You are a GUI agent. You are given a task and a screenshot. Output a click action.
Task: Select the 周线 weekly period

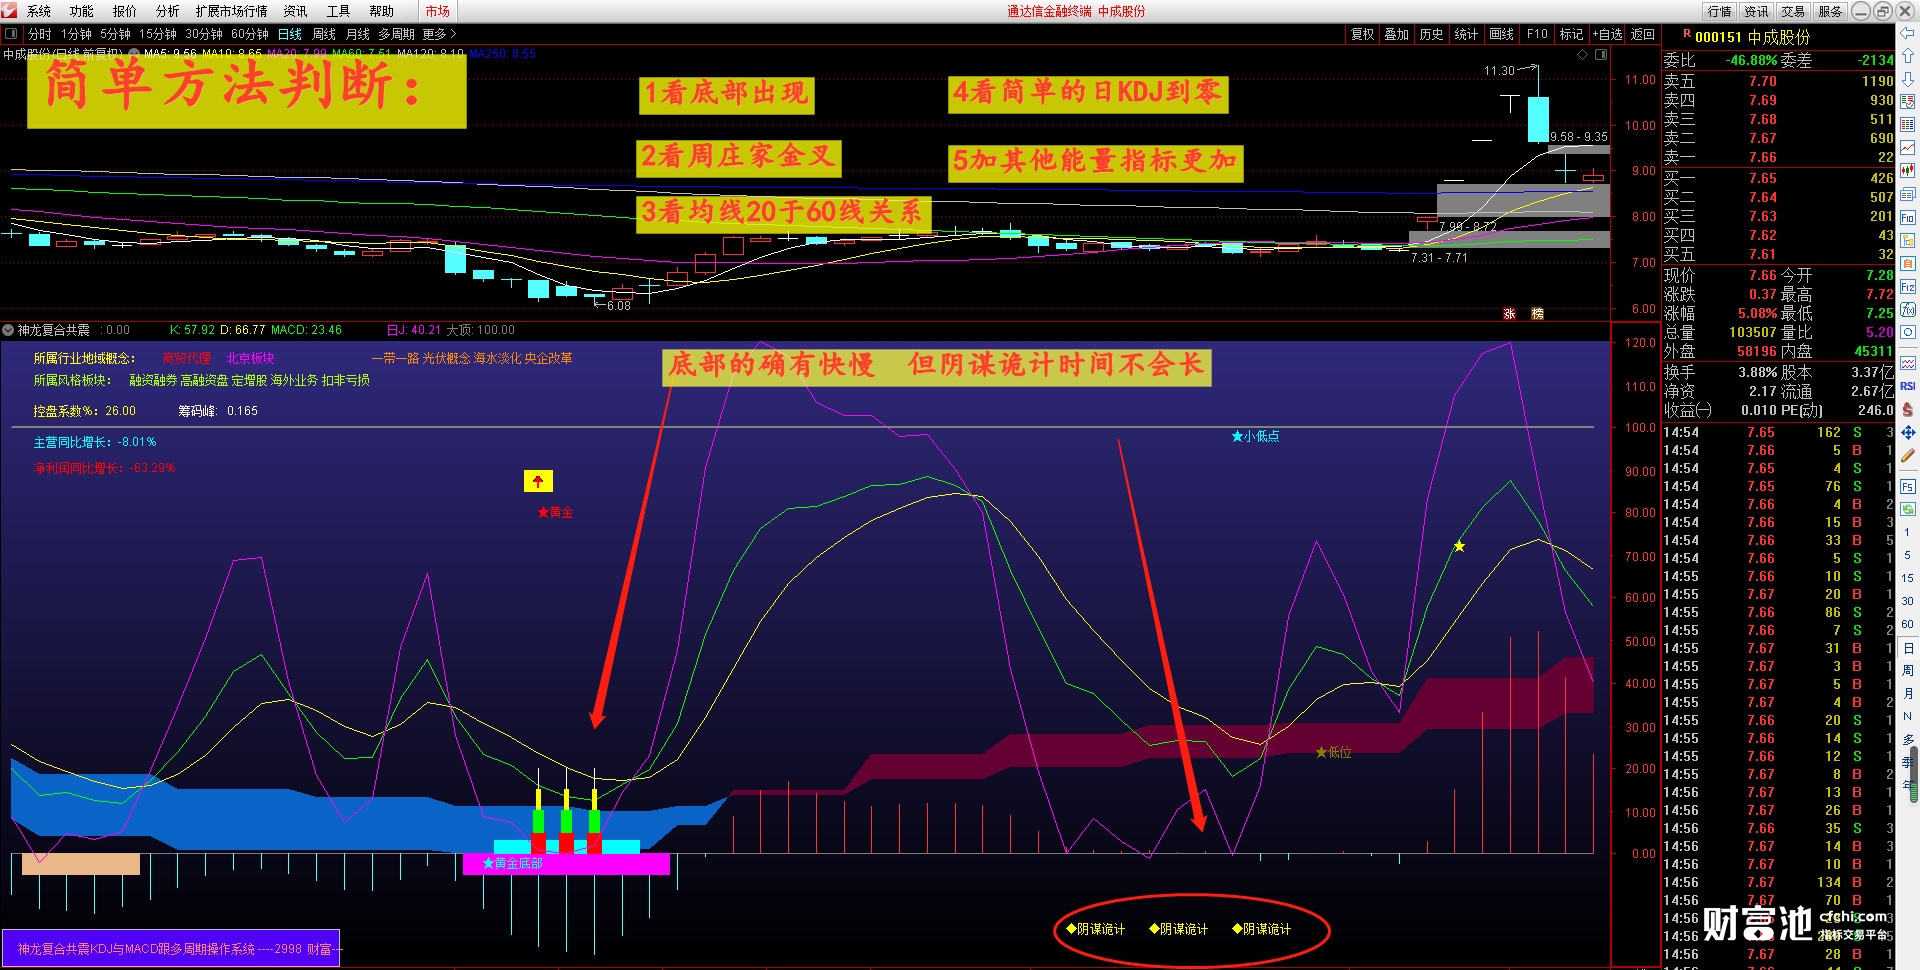[324, 34]
